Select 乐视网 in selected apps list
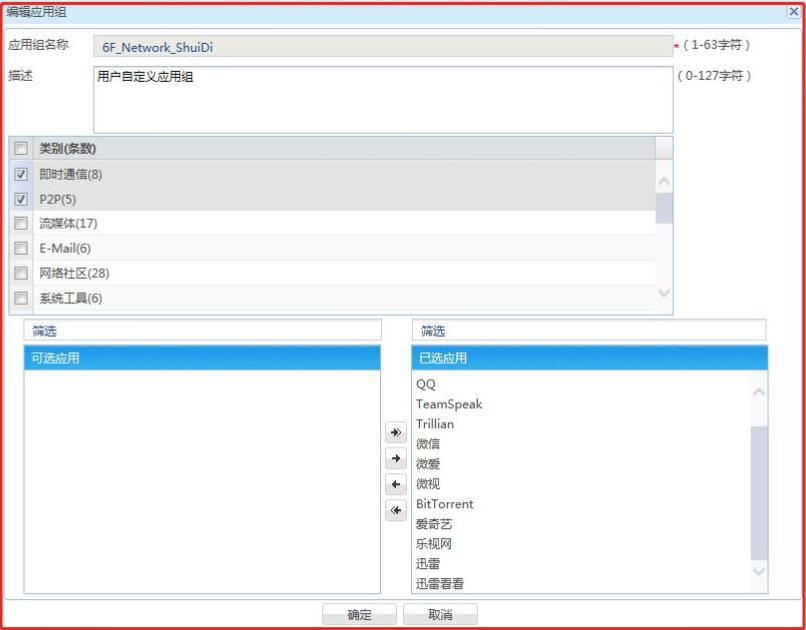The height and width of the screenshot is (630, 806). (434, 544)
